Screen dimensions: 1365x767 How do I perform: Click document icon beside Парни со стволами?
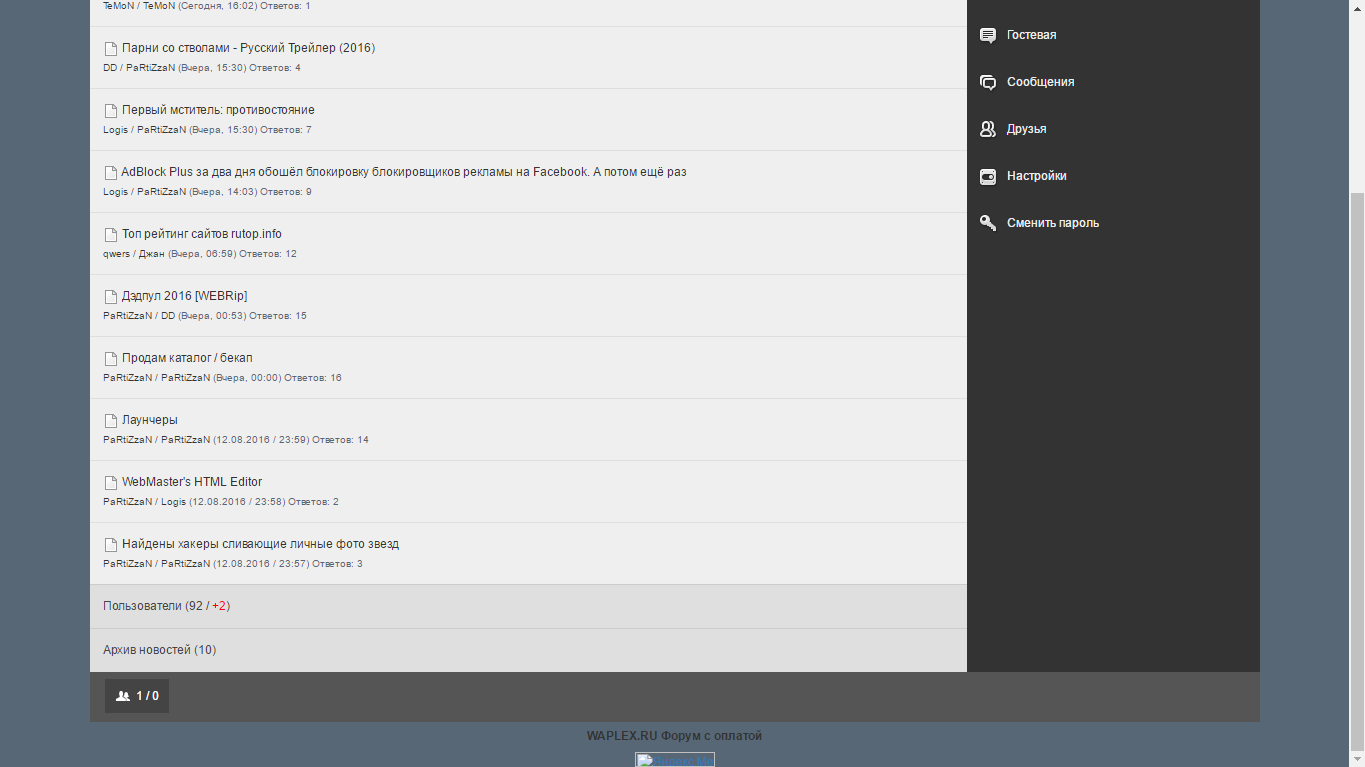(111, 48)
